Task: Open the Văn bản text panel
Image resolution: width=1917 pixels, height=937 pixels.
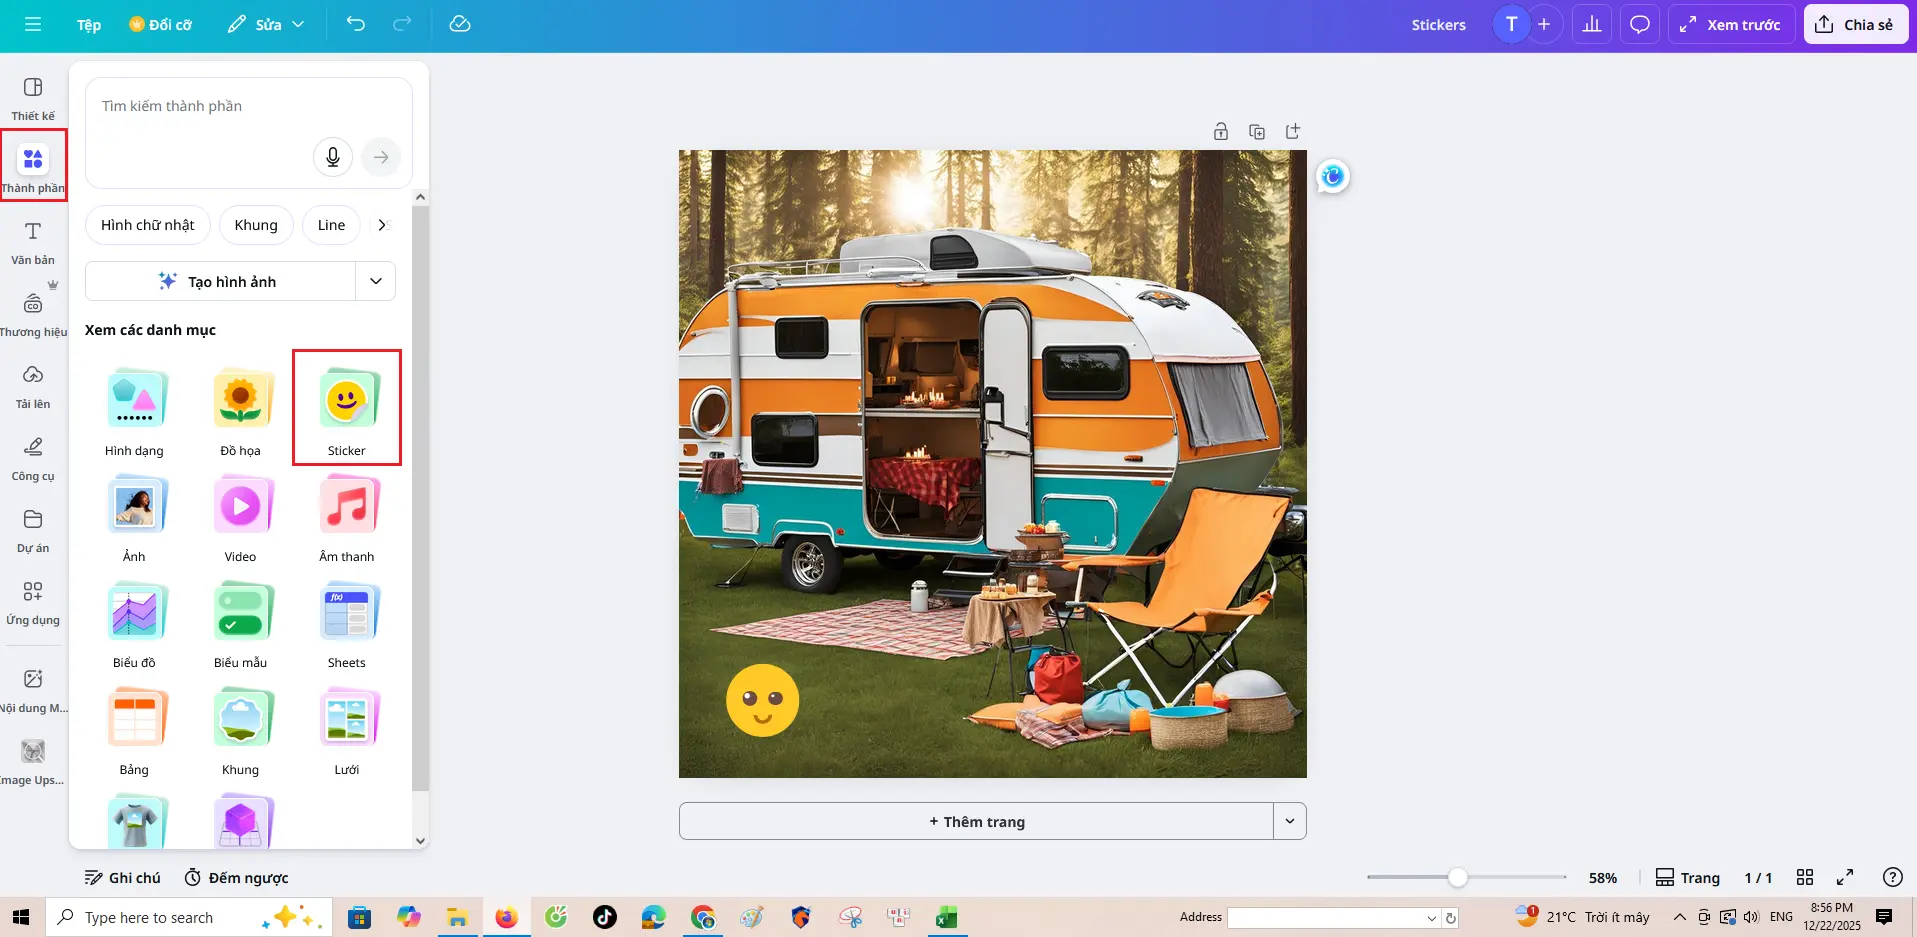Action: (33, 243)
